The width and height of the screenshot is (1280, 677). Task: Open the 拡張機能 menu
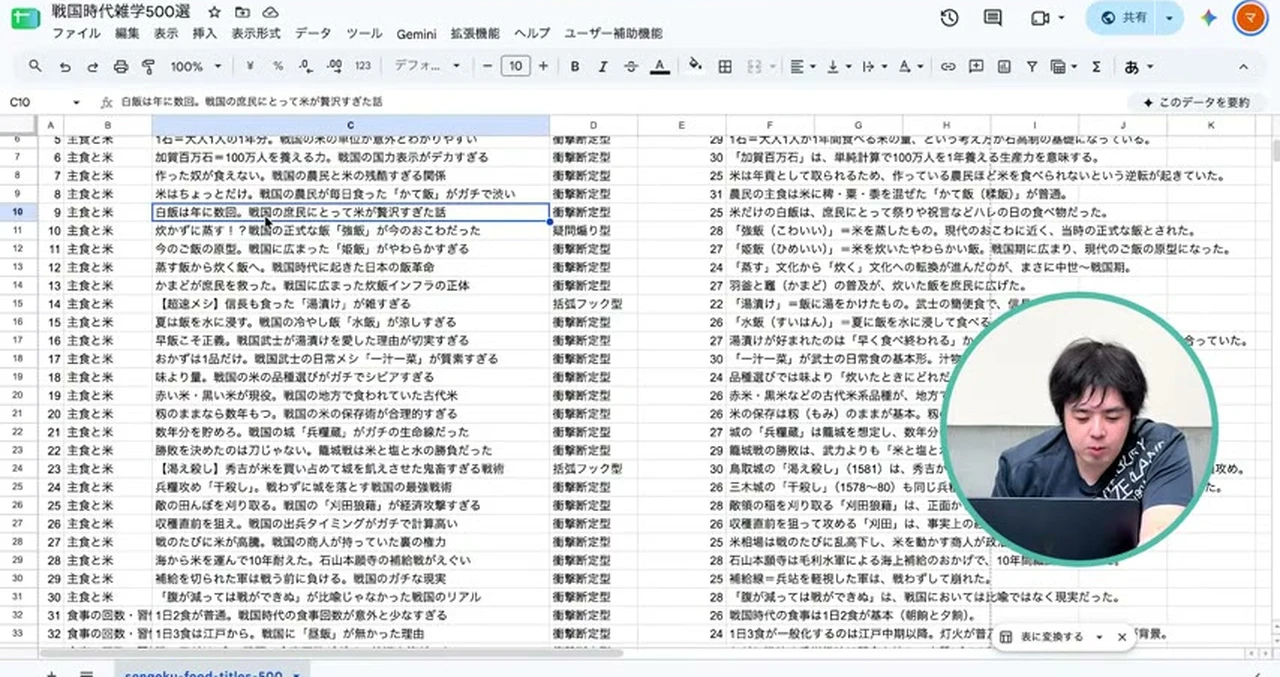pyautogui.click(x=475, y=33)
